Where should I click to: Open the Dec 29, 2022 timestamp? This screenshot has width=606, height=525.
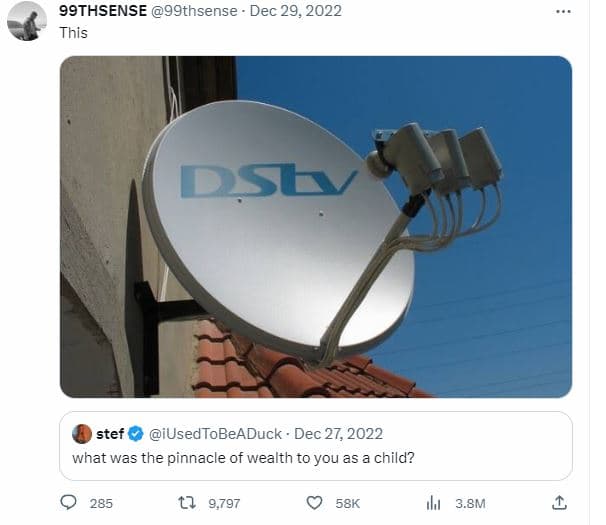(296, 11)
